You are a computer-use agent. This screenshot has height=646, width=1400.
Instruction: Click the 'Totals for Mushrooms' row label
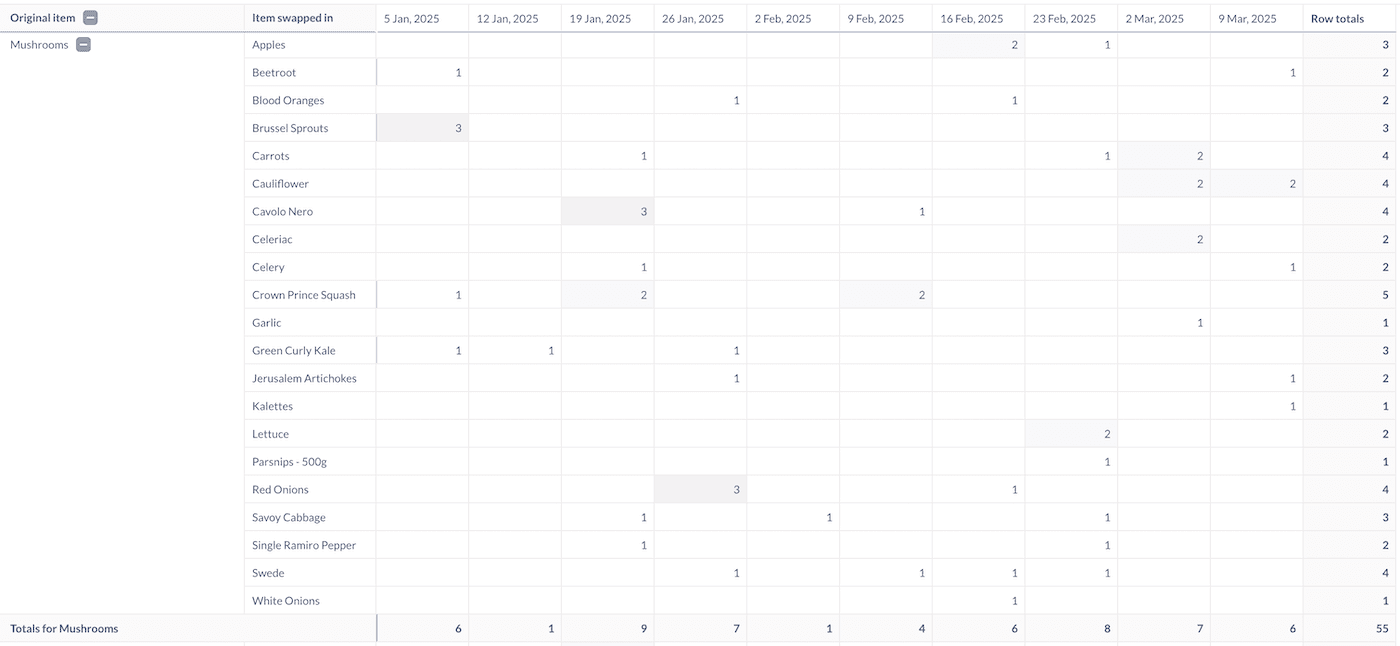[x=64, y=629]
